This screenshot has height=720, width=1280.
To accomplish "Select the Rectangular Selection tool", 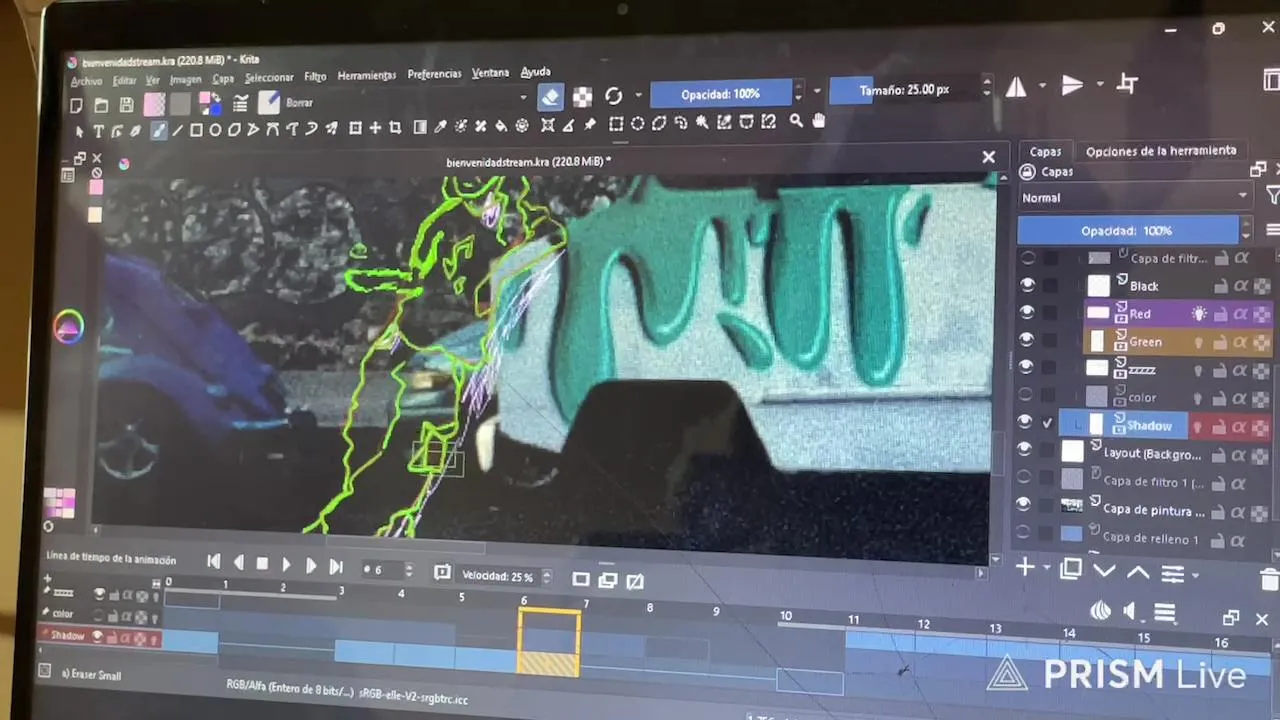I will [616, 124].
